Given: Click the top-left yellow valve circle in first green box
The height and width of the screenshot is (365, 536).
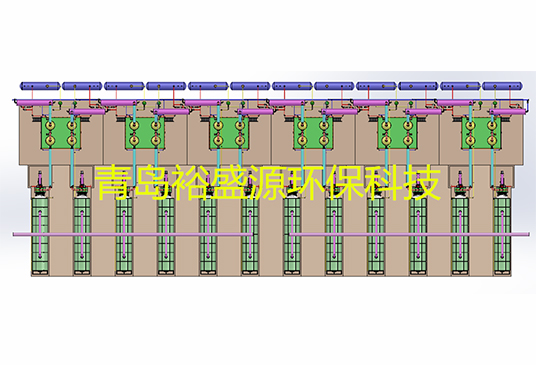Looking at the screenshot, I should [50, 126].
